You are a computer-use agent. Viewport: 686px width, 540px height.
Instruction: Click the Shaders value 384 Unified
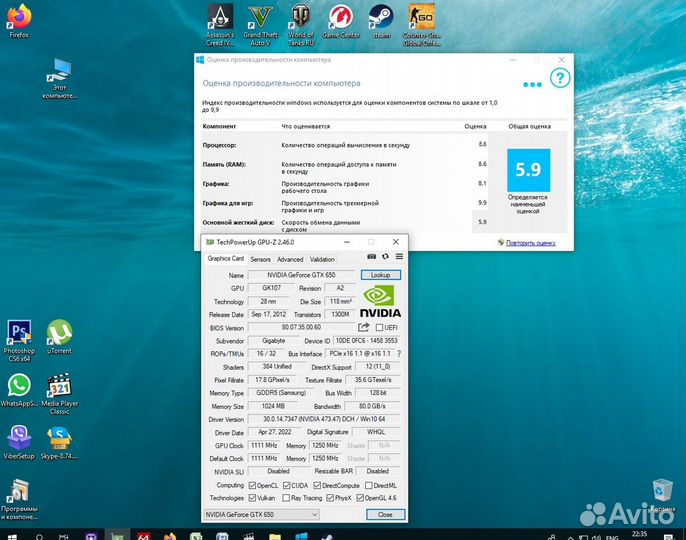(x=276, y=367)
